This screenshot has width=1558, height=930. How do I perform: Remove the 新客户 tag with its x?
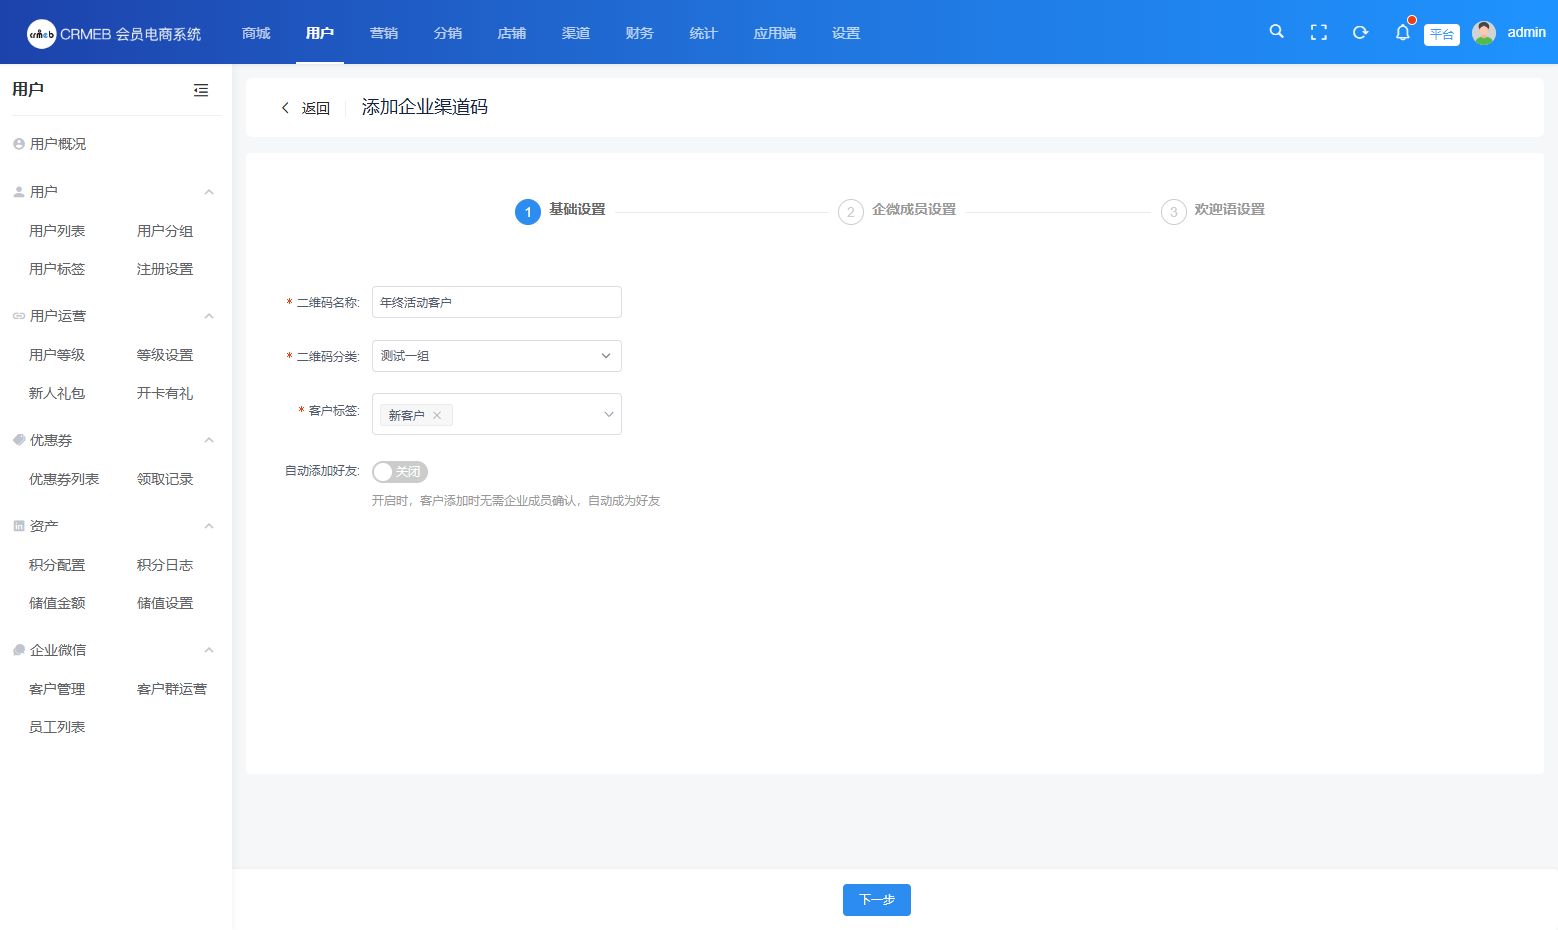[437, 415]
